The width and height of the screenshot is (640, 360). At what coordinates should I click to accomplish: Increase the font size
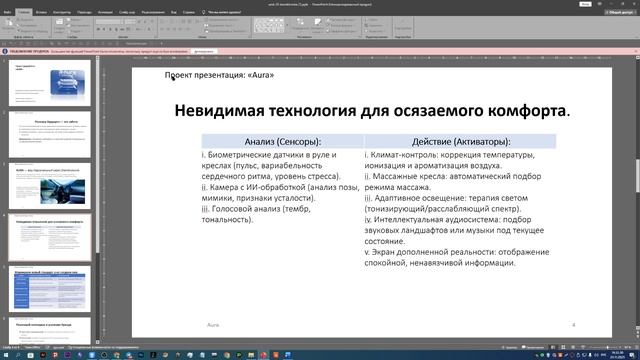(x=139, y=22)
